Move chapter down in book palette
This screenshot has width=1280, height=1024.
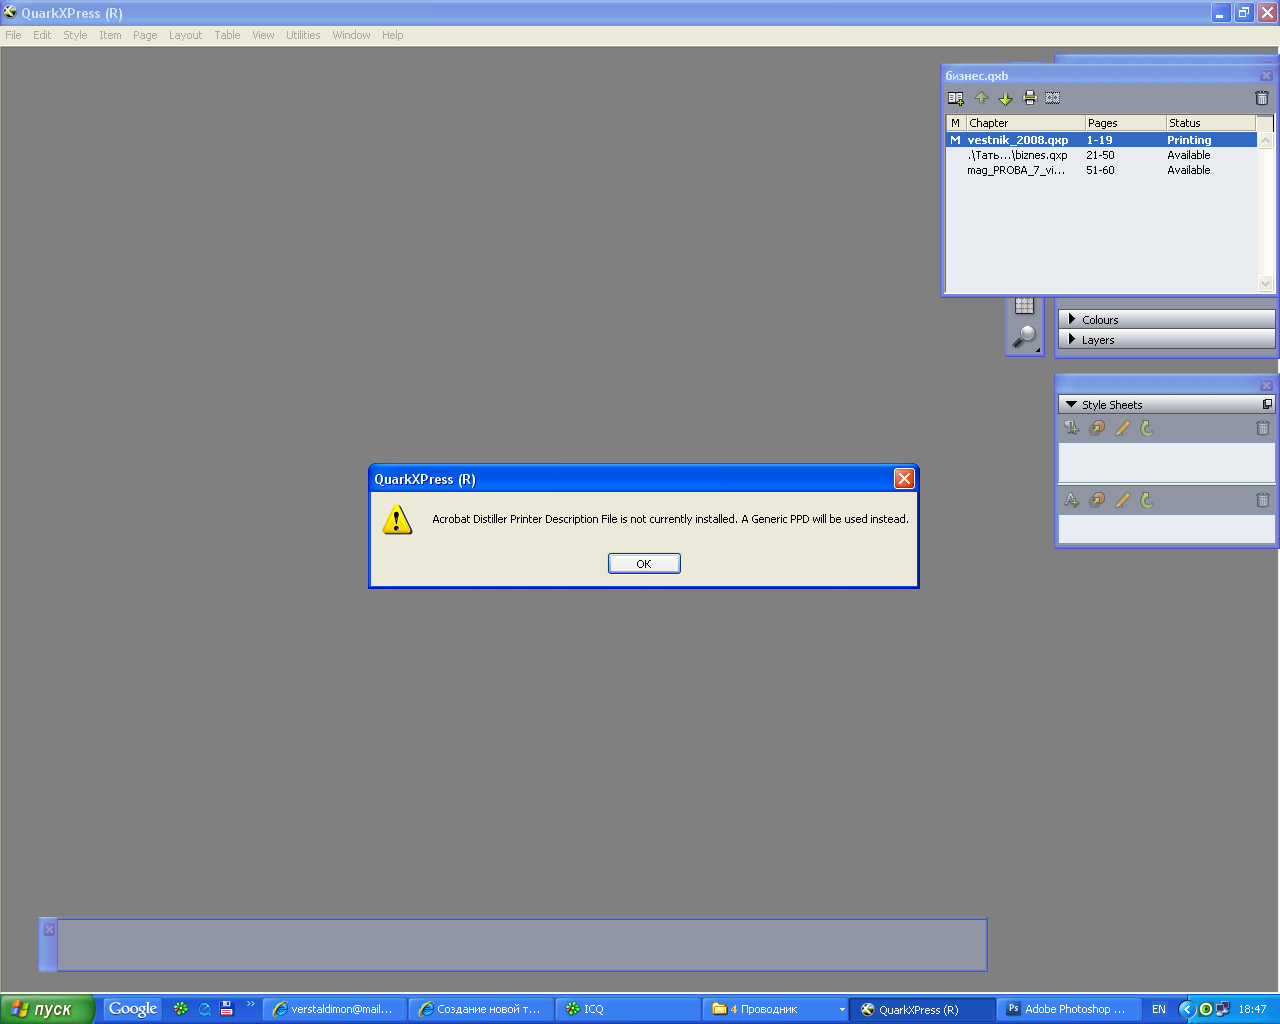(1005, 98)
